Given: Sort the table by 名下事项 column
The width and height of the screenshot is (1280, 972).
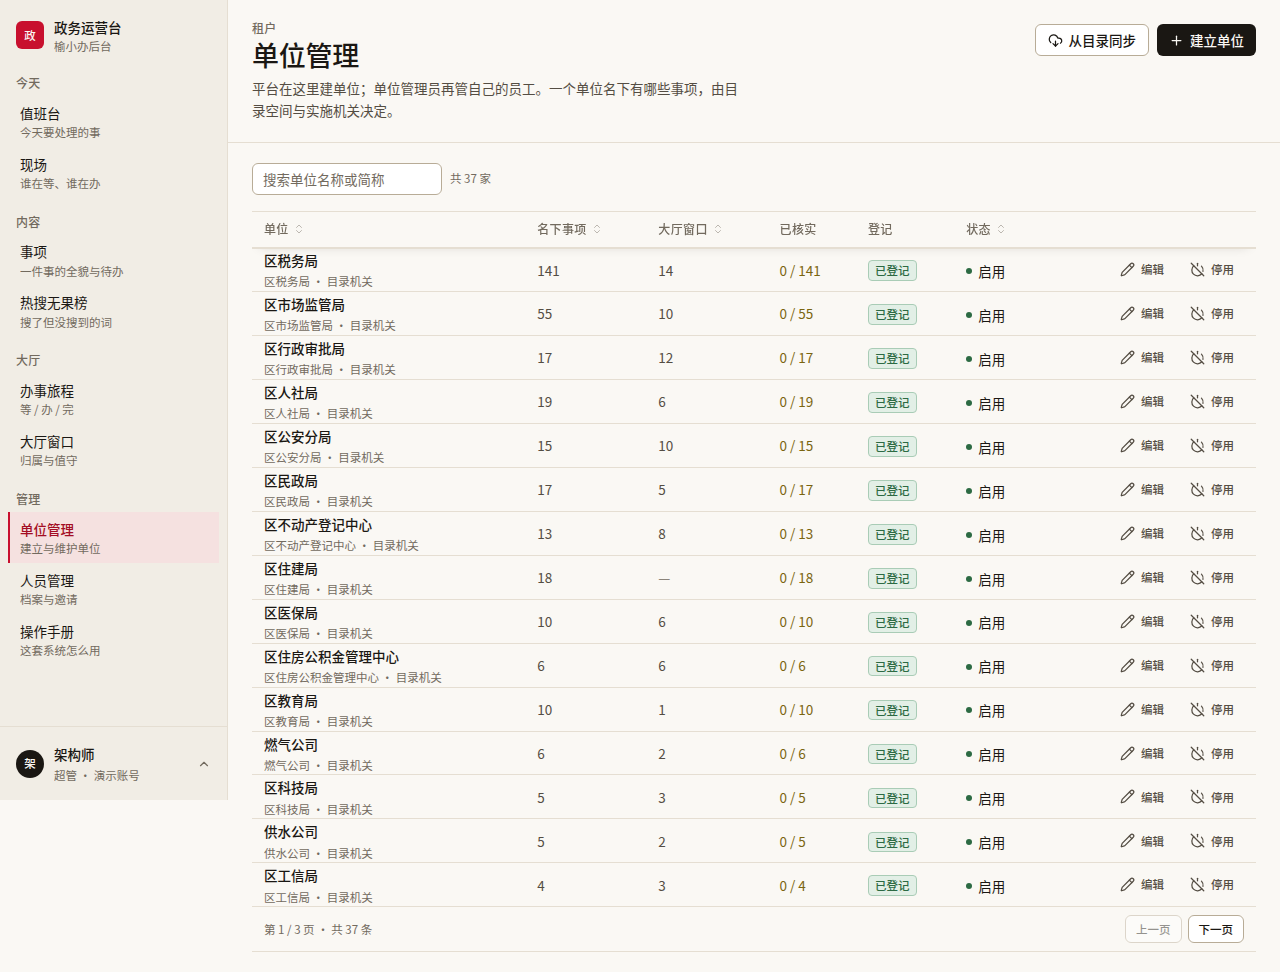Looking at the screenshot, I should [569, 229].
